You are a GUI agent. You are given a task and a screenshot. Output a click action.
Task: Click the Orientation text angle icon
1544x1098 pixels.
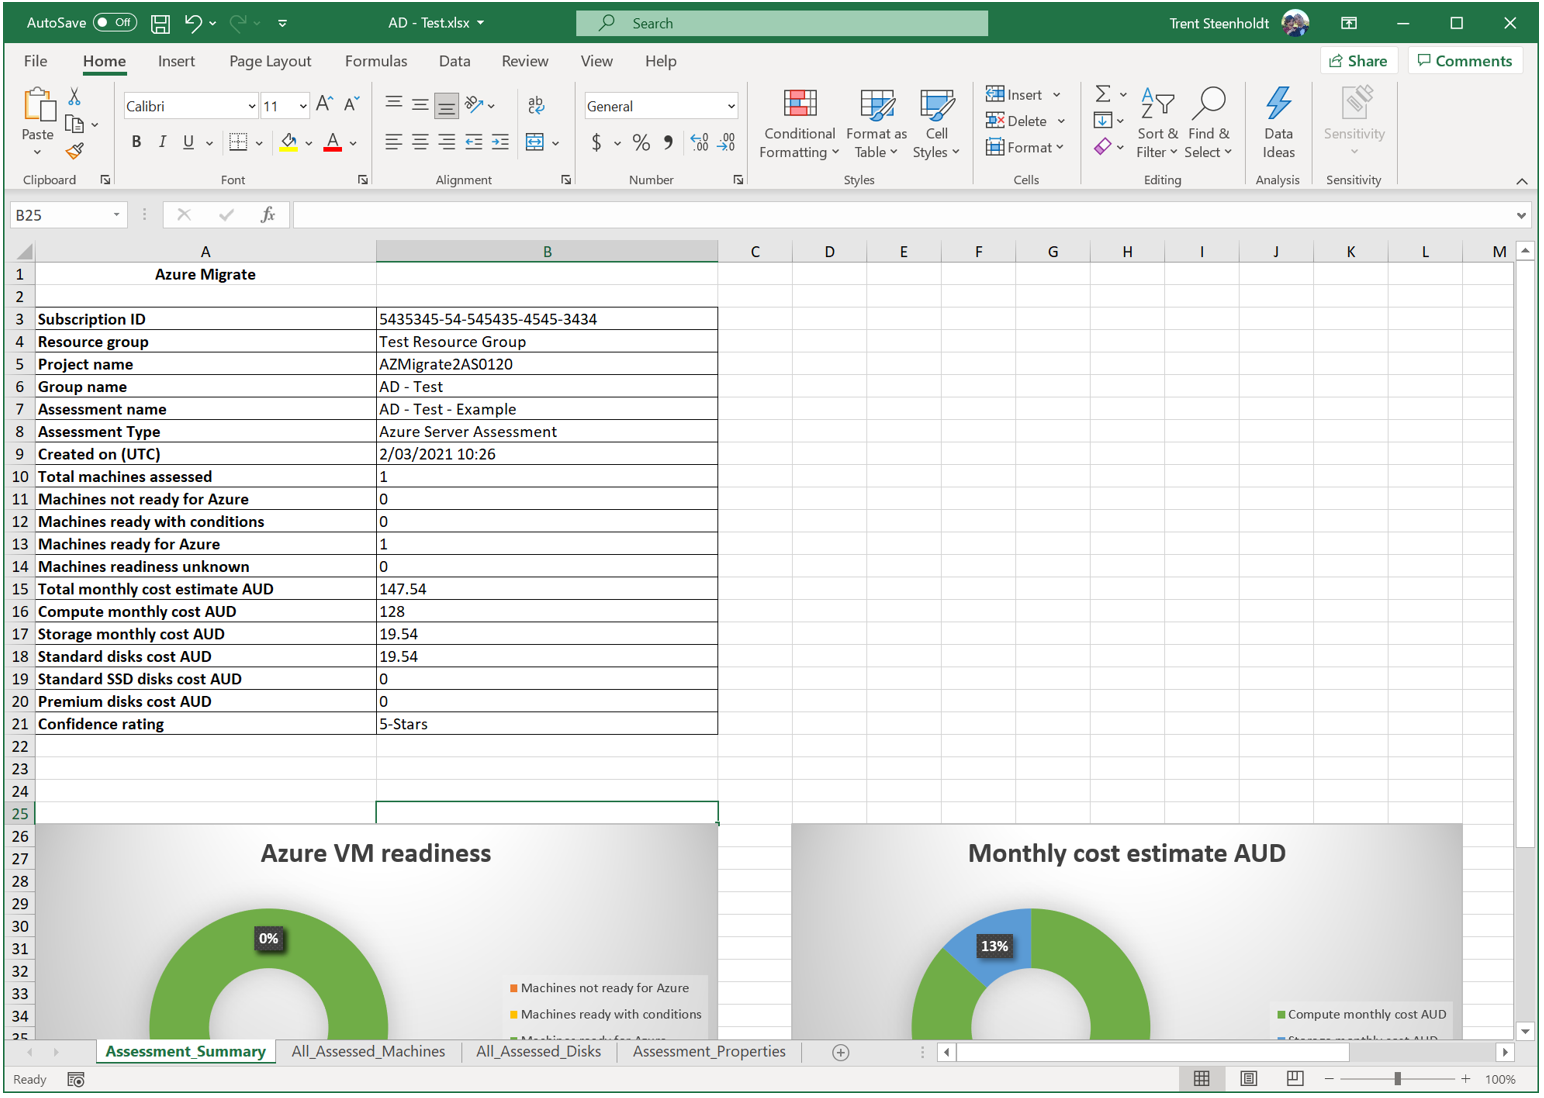(475, 105)
